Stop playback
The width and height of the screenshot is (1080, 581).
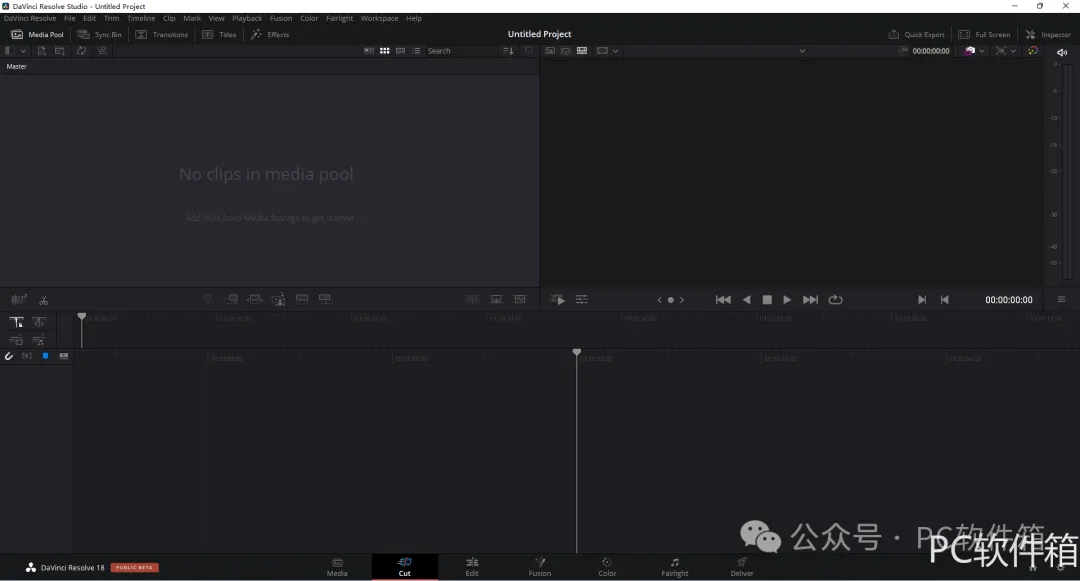[x=767, y=299]
